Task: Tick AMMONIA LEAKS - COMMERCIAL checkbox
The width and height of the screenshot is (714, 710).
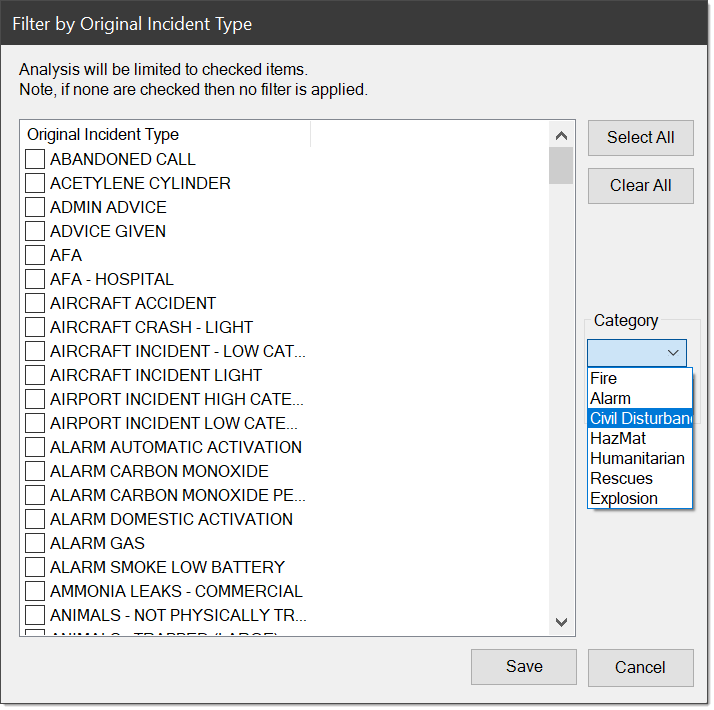Action: pyautogui.click(x=35, y=591)
